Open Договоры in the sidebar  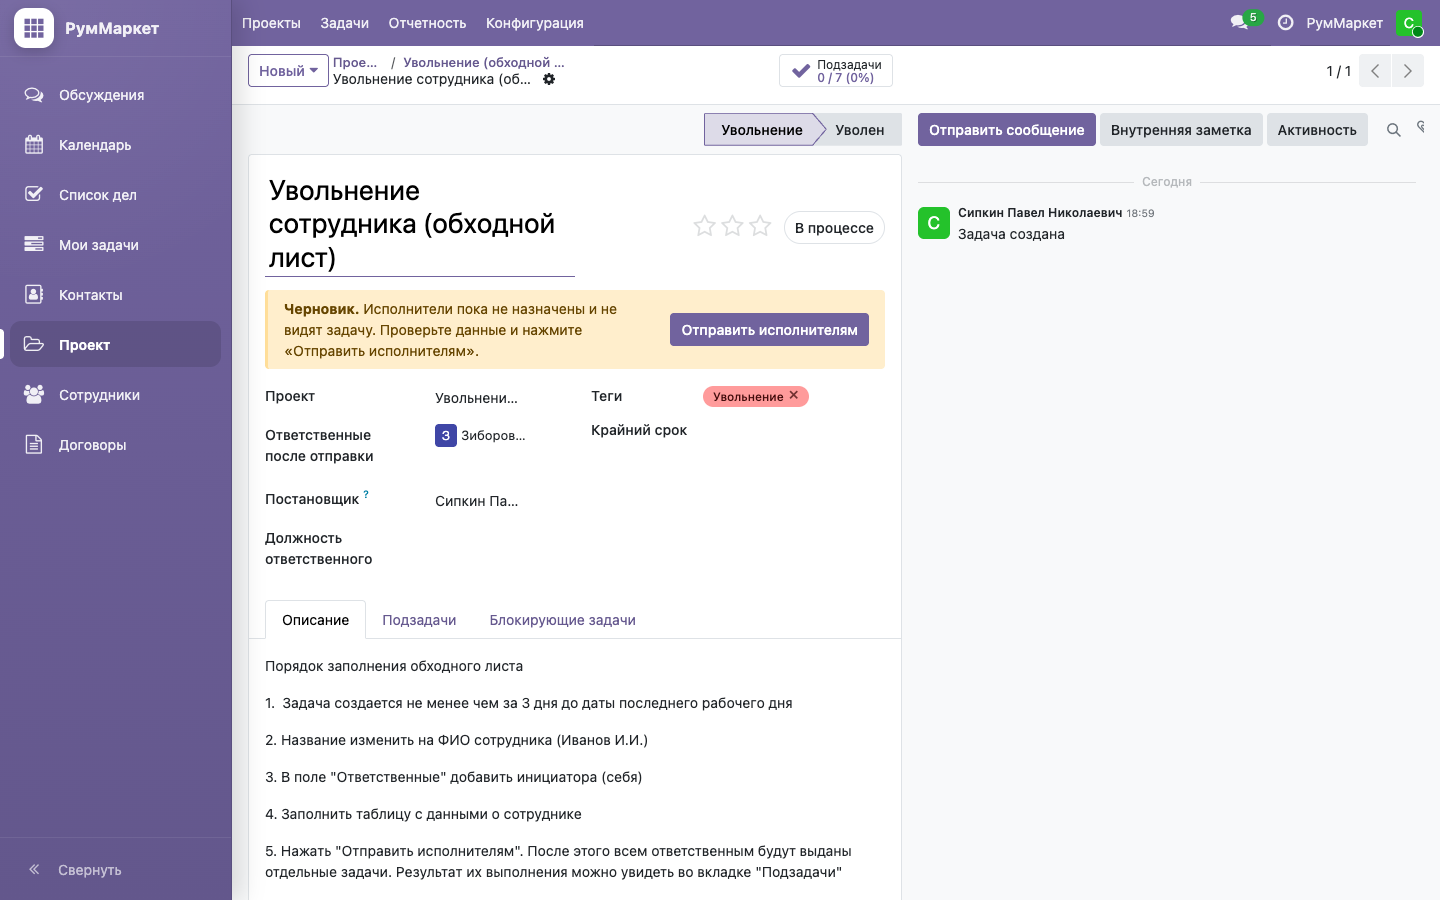tap(115, 445)
